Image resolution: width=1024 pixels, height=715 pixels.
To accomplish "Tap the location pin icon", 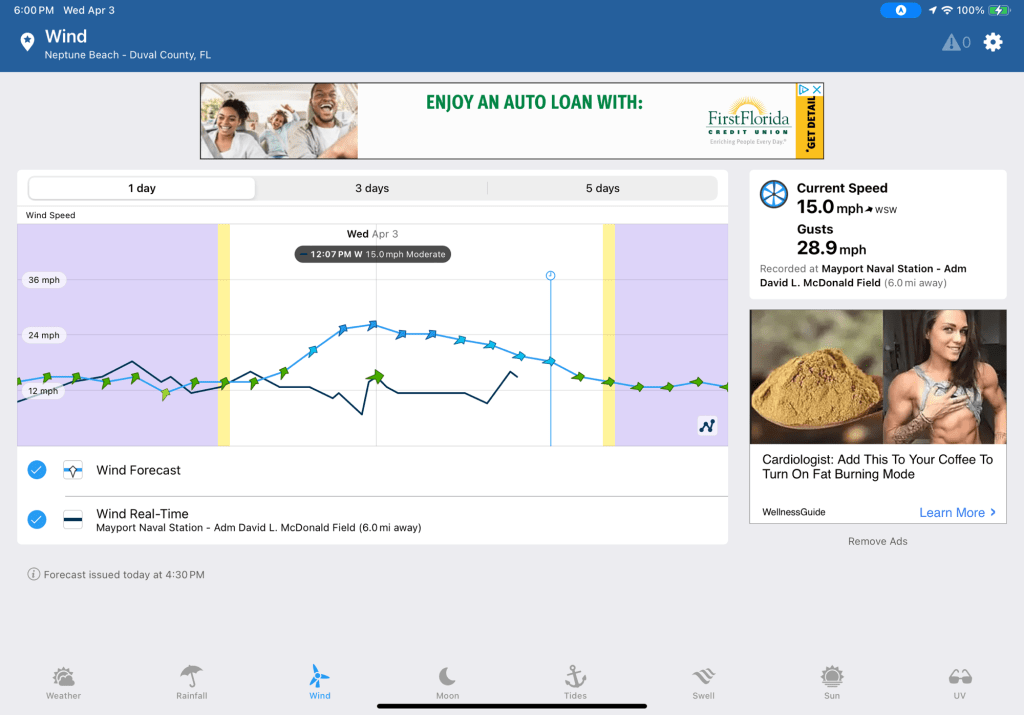I will click(27, 42).
